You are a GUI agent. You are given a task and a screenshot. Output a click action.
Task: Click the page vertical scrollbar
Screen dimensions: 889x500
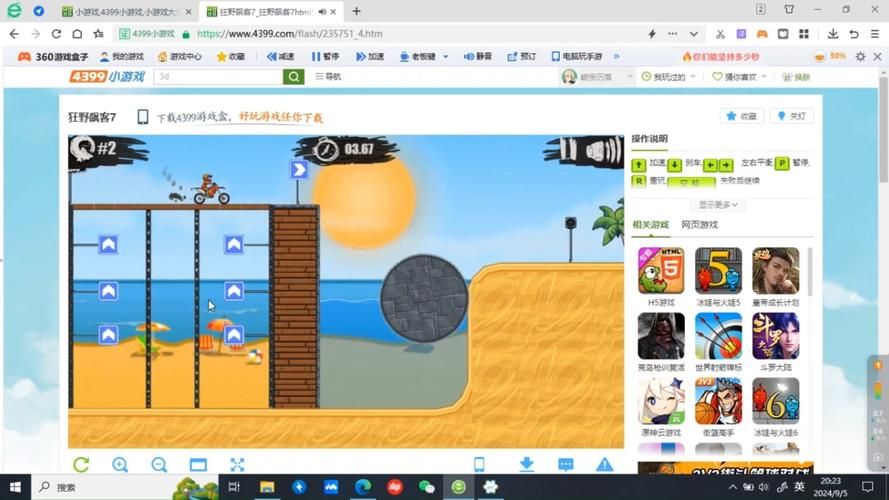883,130
